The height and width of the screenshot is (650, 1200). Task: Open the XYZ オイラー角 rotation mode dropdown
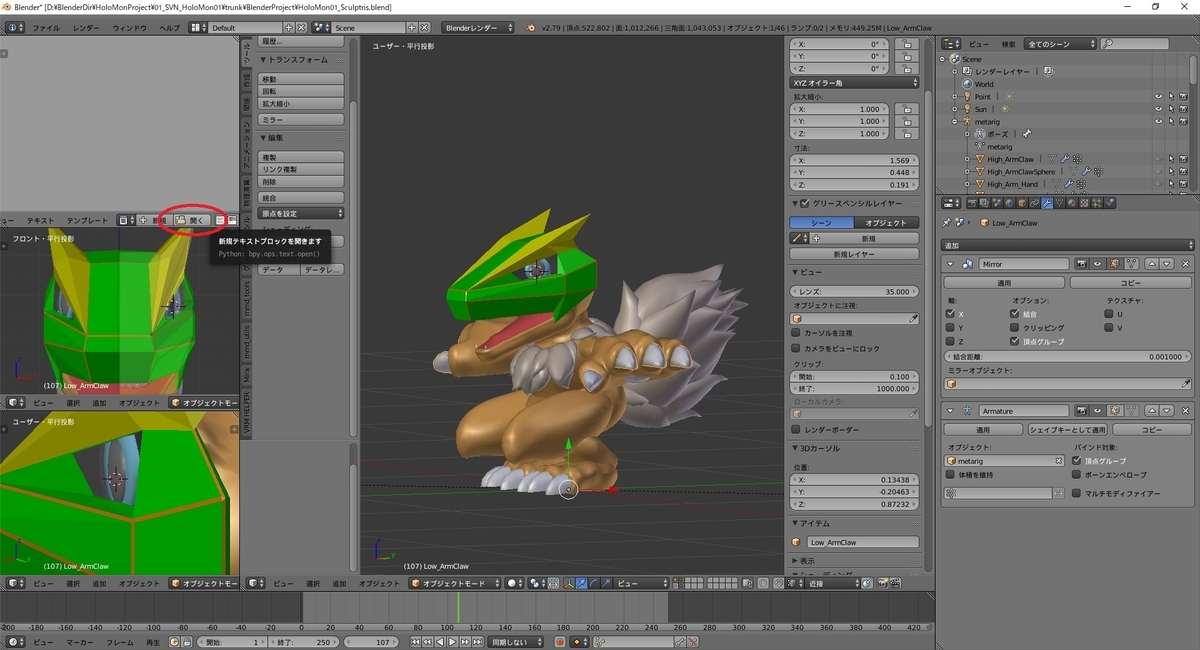tap(854, 83)
